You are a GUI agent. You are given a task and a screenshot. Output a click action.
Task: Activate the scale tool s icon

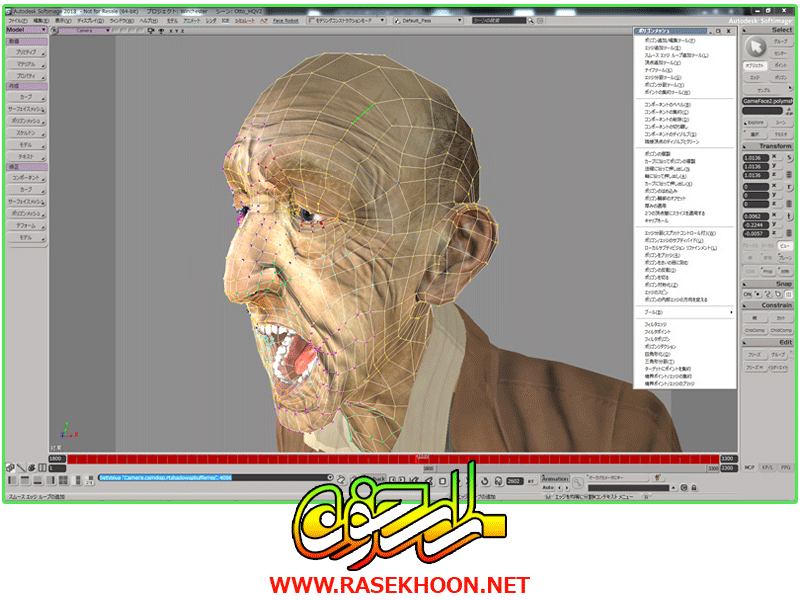(x=789, y=159)
